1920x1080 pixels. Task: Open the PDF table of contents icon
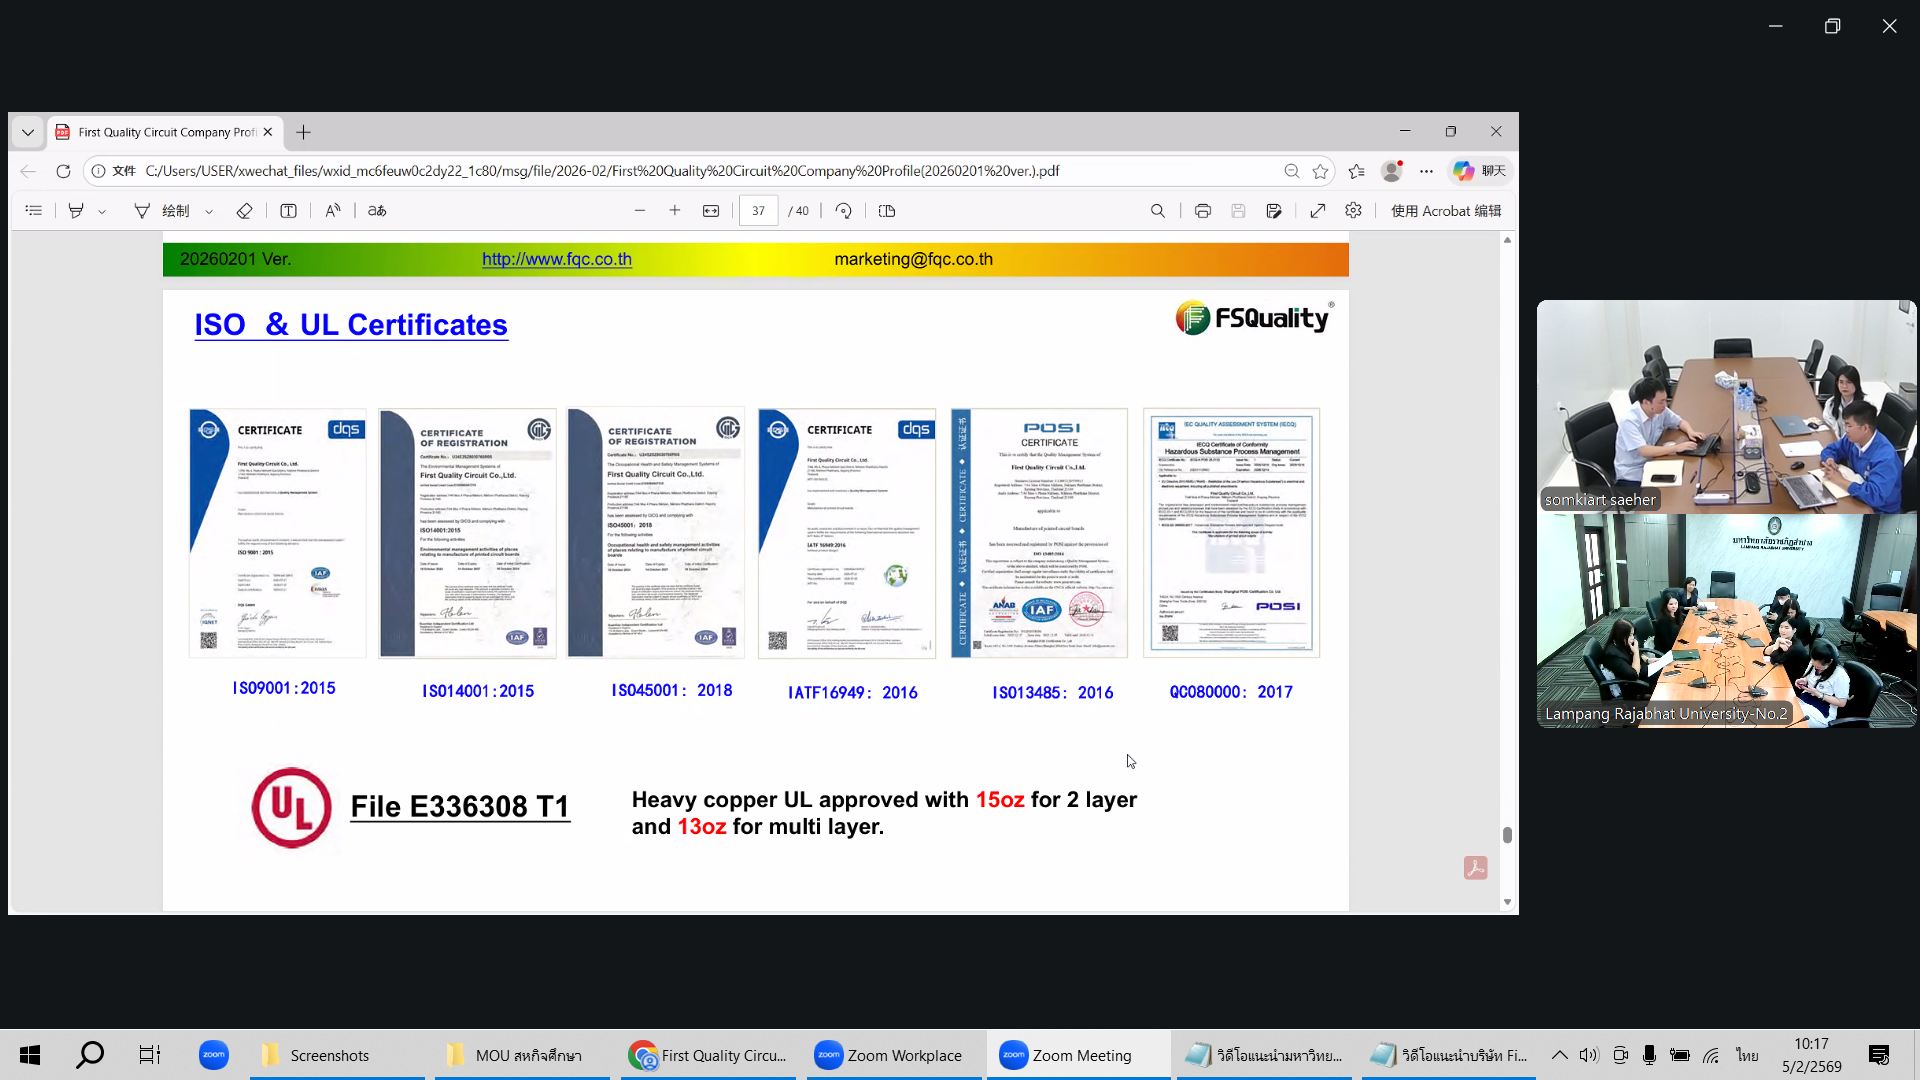coord(34,211)
